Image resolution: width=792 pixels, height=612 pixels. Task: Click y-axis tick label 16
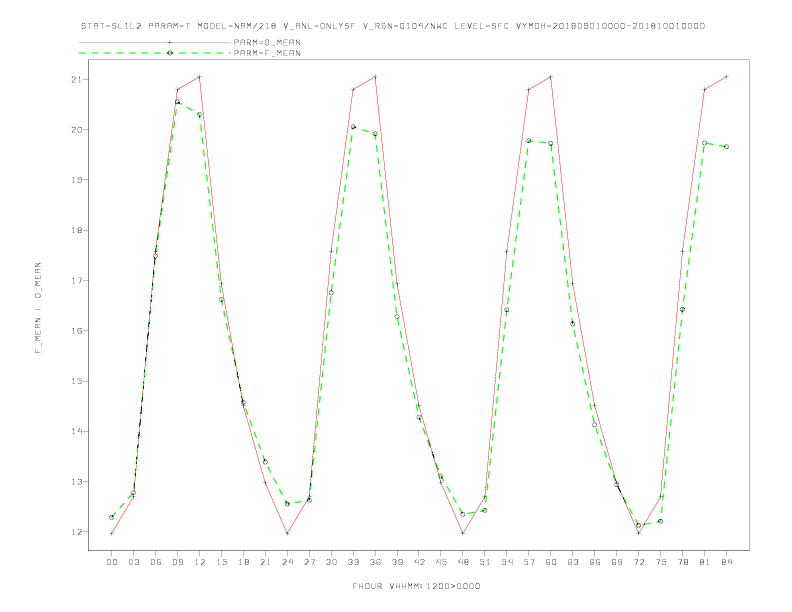click(77, 331)
